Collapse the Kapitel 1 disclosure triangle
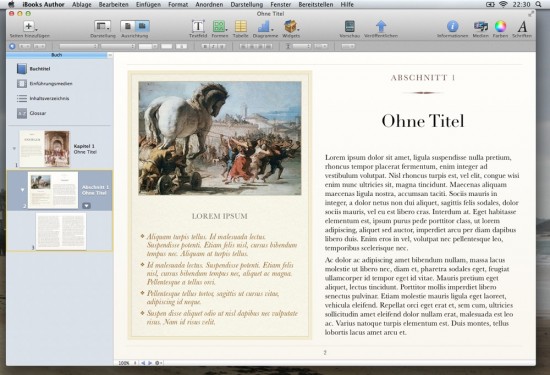The height and width of the screenshot is (375, 550). (14, 148)
